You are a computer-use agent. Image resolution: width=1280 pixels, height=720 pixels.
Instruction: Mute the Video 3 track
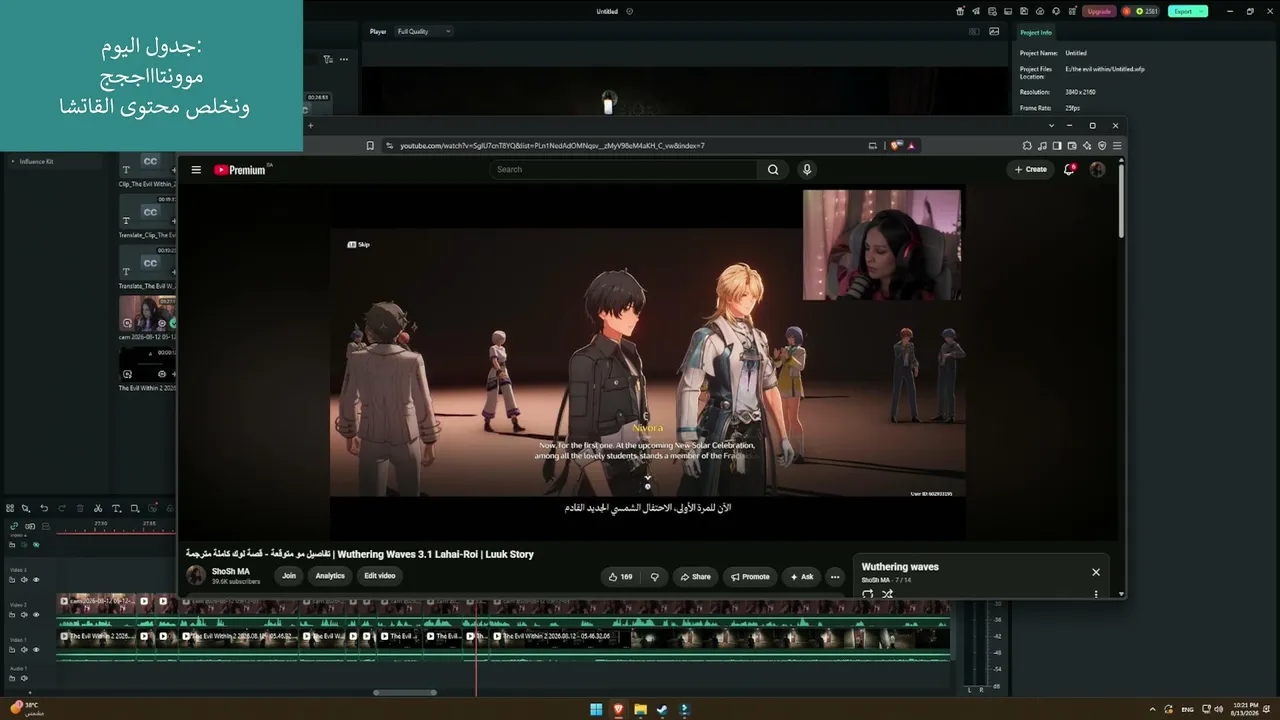click(x=24, y=580)
